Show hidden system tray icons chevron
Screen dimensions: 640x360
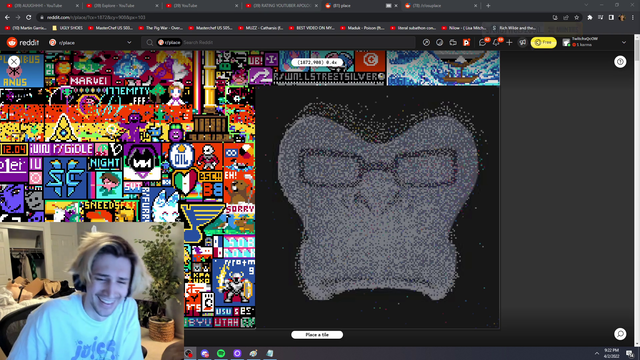[x=597, y=353]
